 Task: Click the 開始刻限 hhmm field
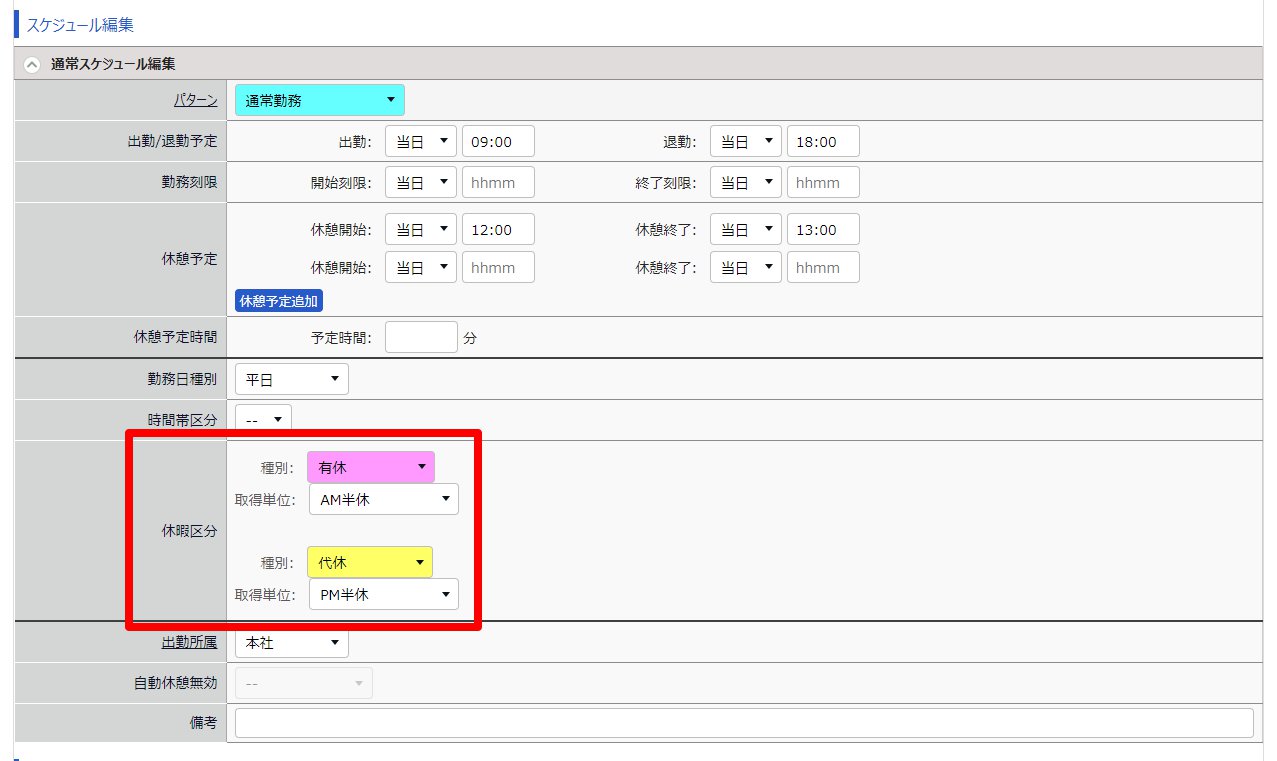498,183
